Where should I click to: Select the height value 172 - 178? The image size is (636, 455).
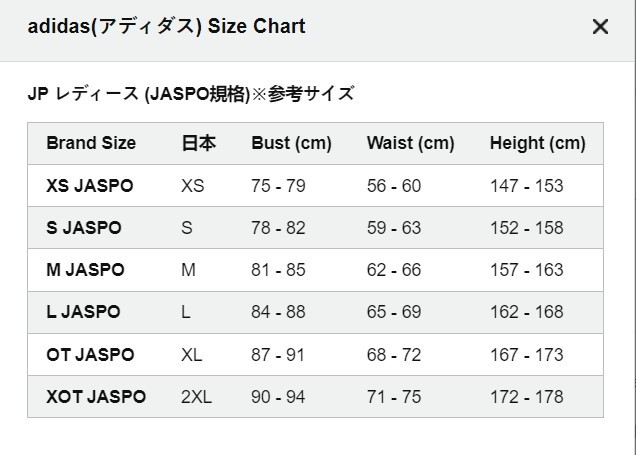526,397
